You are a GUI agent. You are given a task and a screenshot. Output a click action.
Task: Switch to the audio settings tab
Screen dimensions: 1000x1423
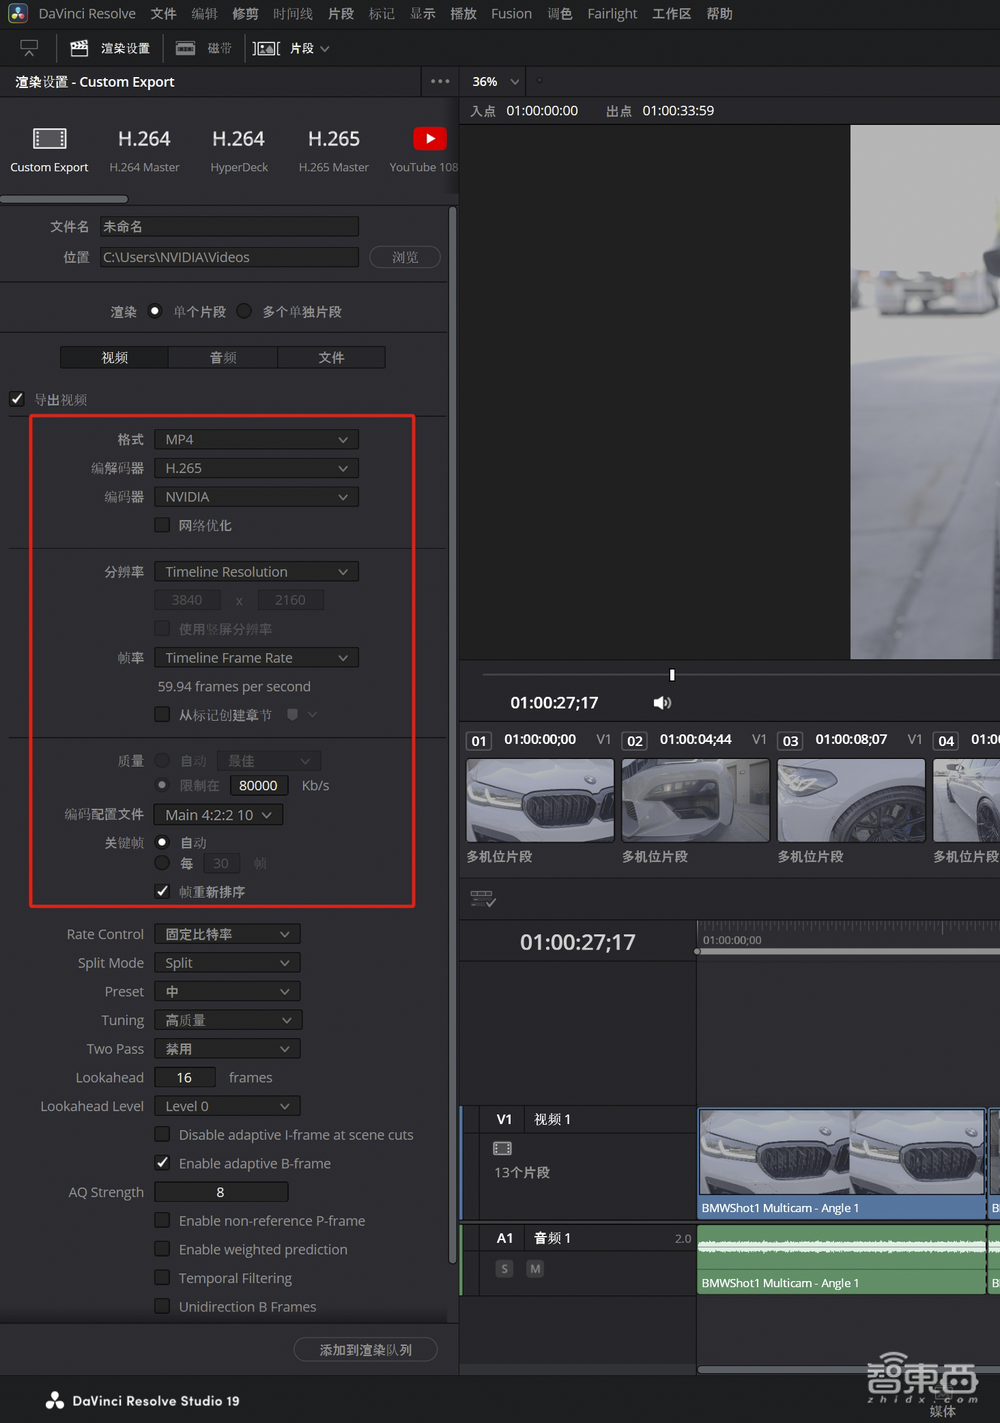[x=223, y=358]
